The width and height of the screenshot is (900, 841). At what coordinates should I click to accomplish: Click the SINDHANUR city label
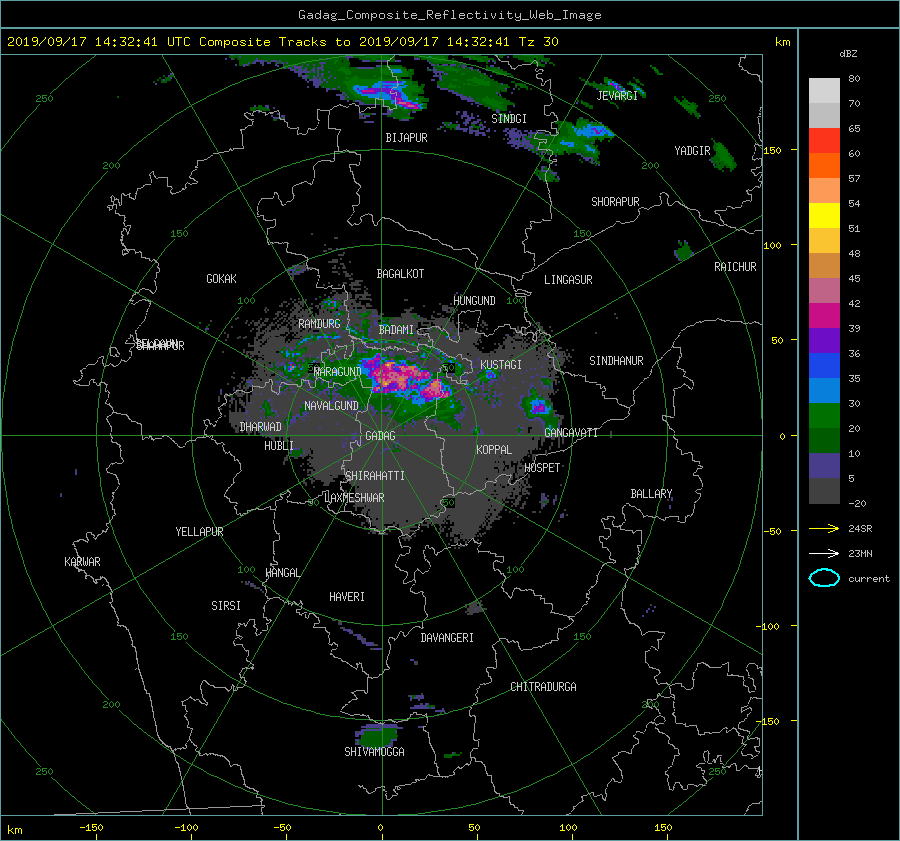(616, 361)
